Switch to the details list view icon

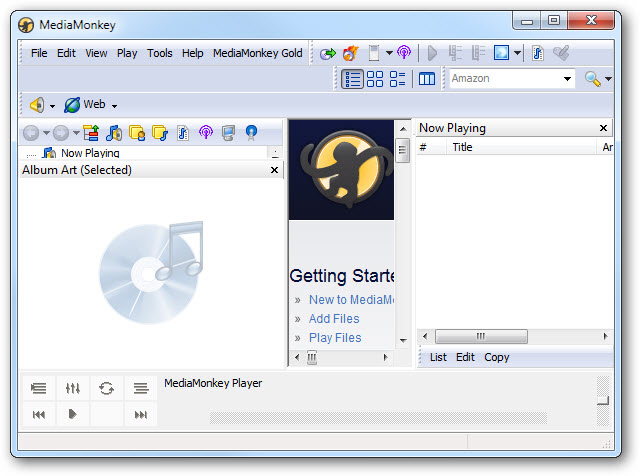coord(352,79)
